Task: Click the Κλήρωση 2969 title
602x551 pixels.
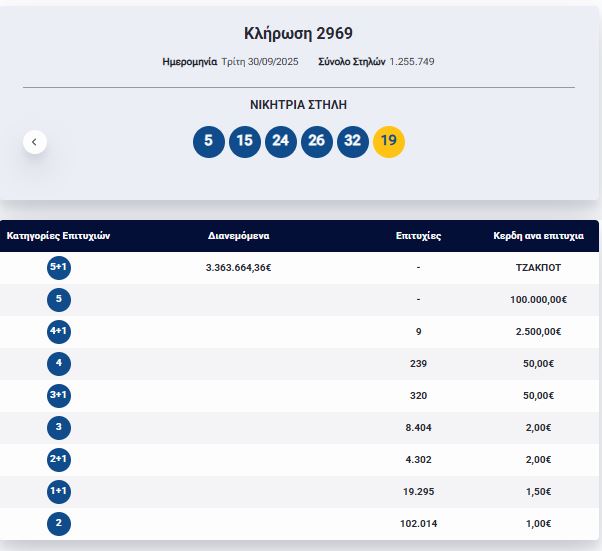Action: click(x=298, y=34)
